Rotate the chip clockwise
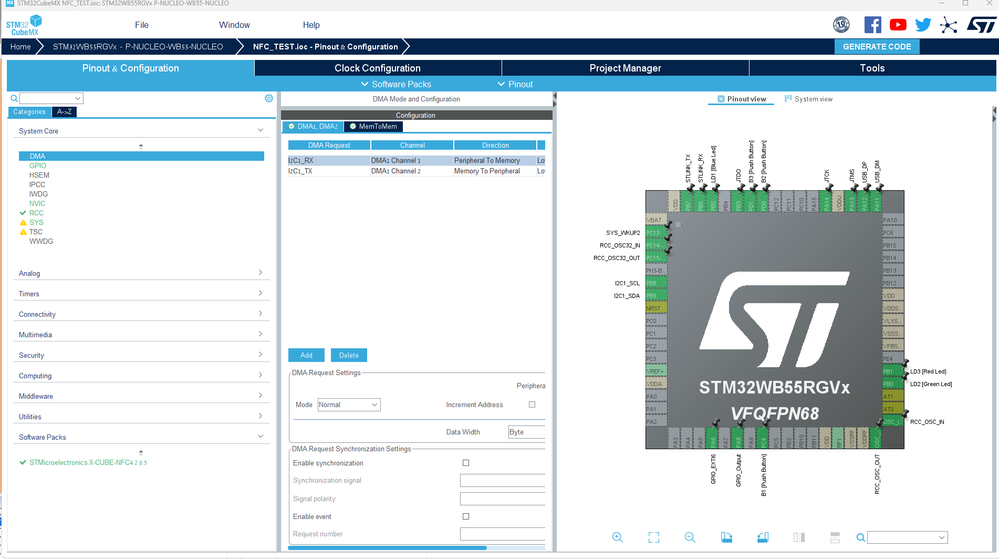 [726, 537]
